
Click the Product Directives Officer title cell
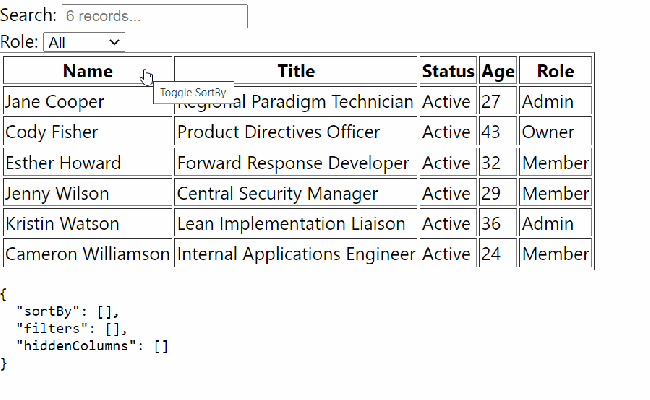click(296, 132)
